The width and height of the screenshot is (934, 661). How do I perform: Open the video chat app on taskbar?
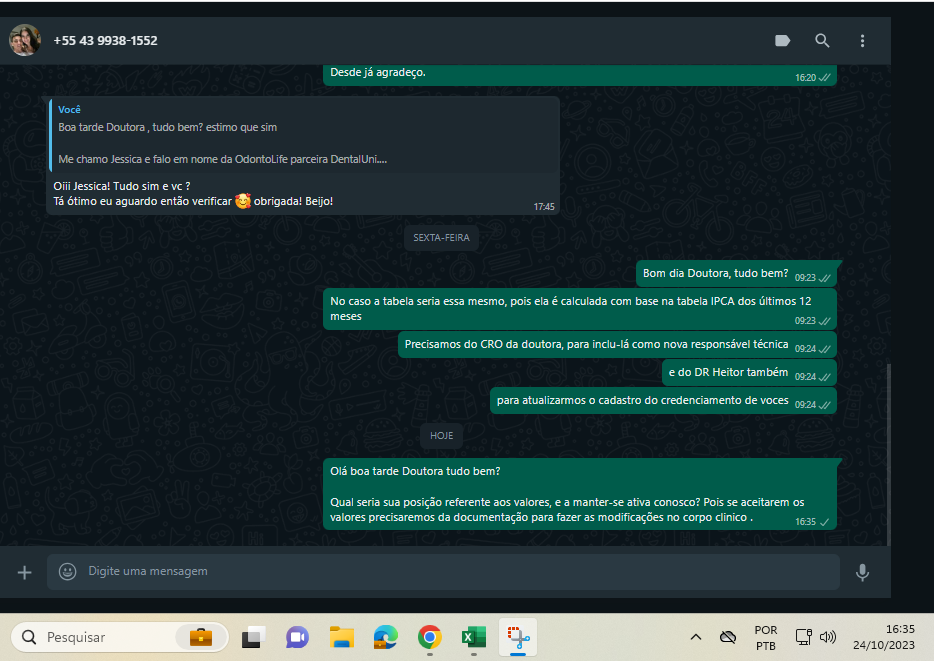(x=297, y=637)
